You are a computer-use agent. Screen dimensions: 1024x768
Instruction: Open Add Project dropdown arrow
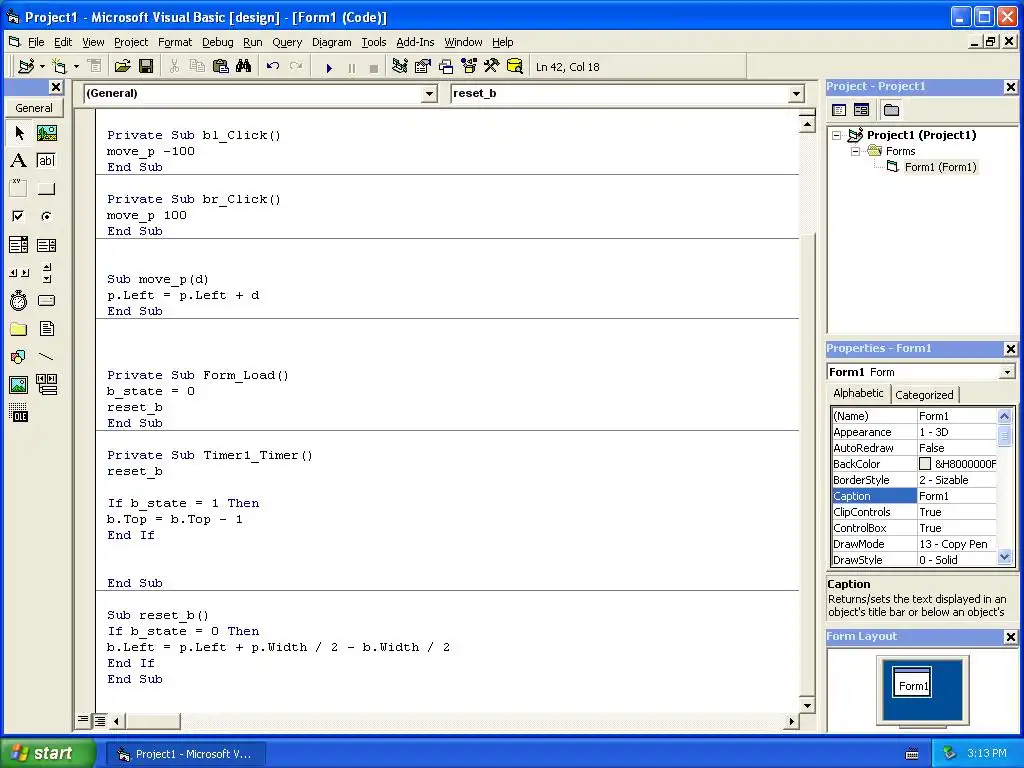pos(42,67)
